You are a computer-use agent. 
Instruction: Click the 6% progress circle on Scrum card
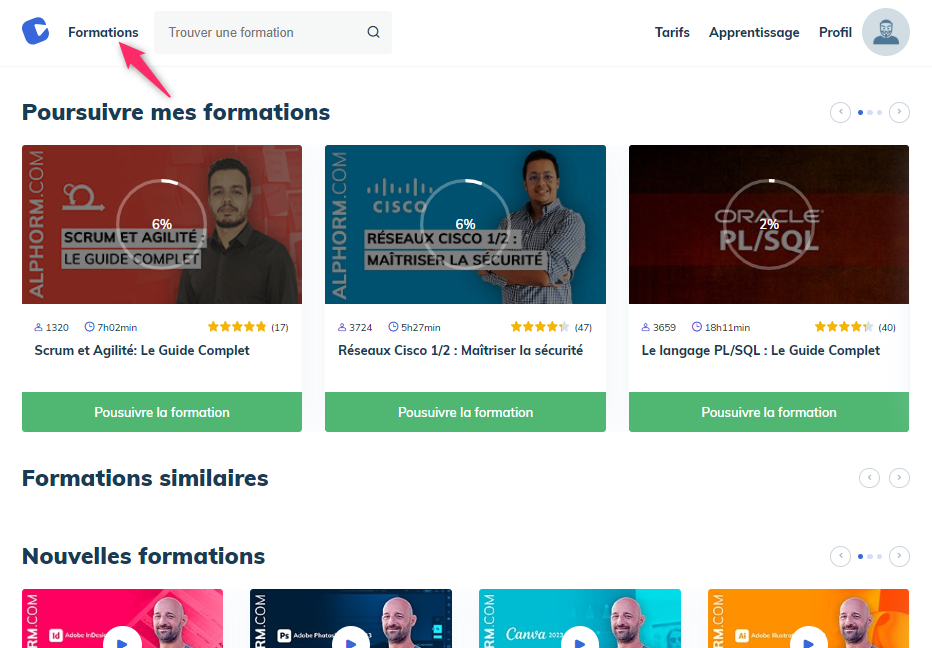162,224
